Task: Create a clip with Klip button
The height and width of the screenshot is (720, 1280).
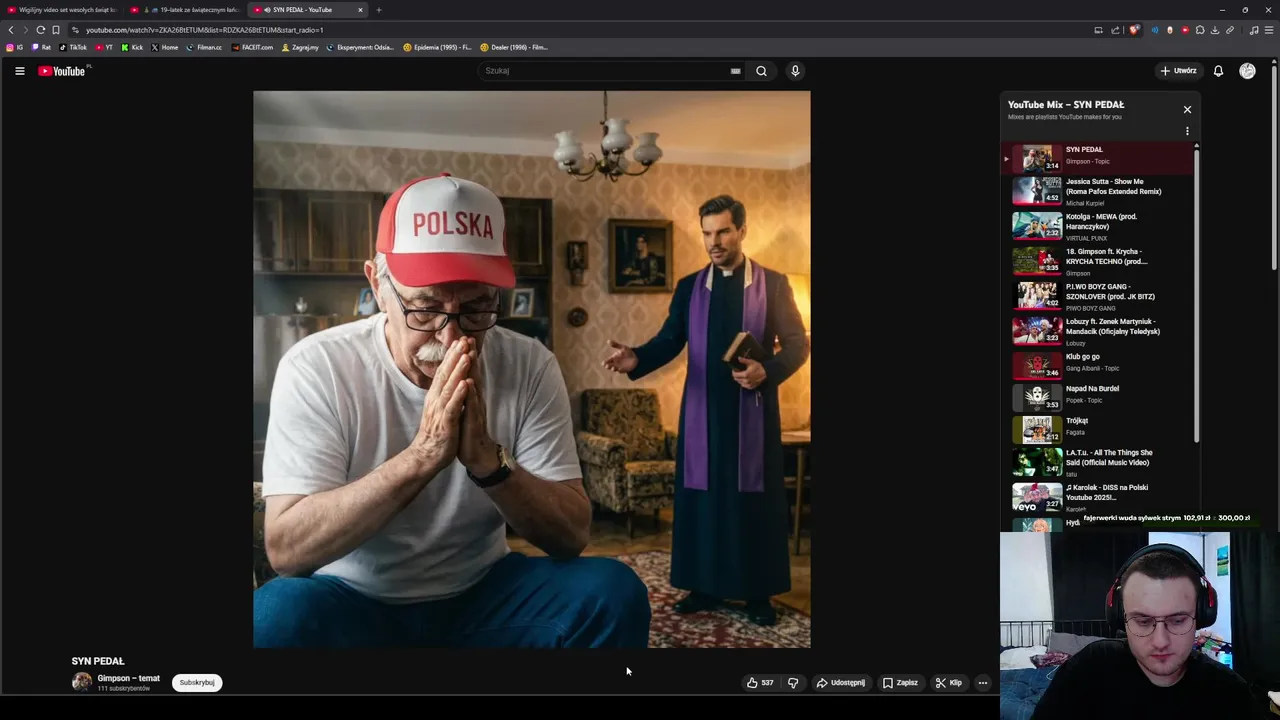Action: (948, 683)
